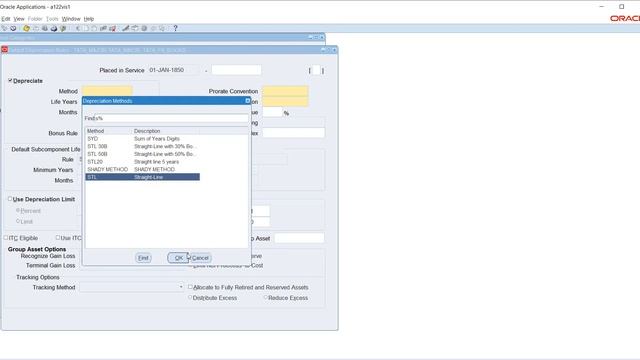The image size is (640, 360).
Task: Select the Reduce Excess radio button
Action: [266, 298]
